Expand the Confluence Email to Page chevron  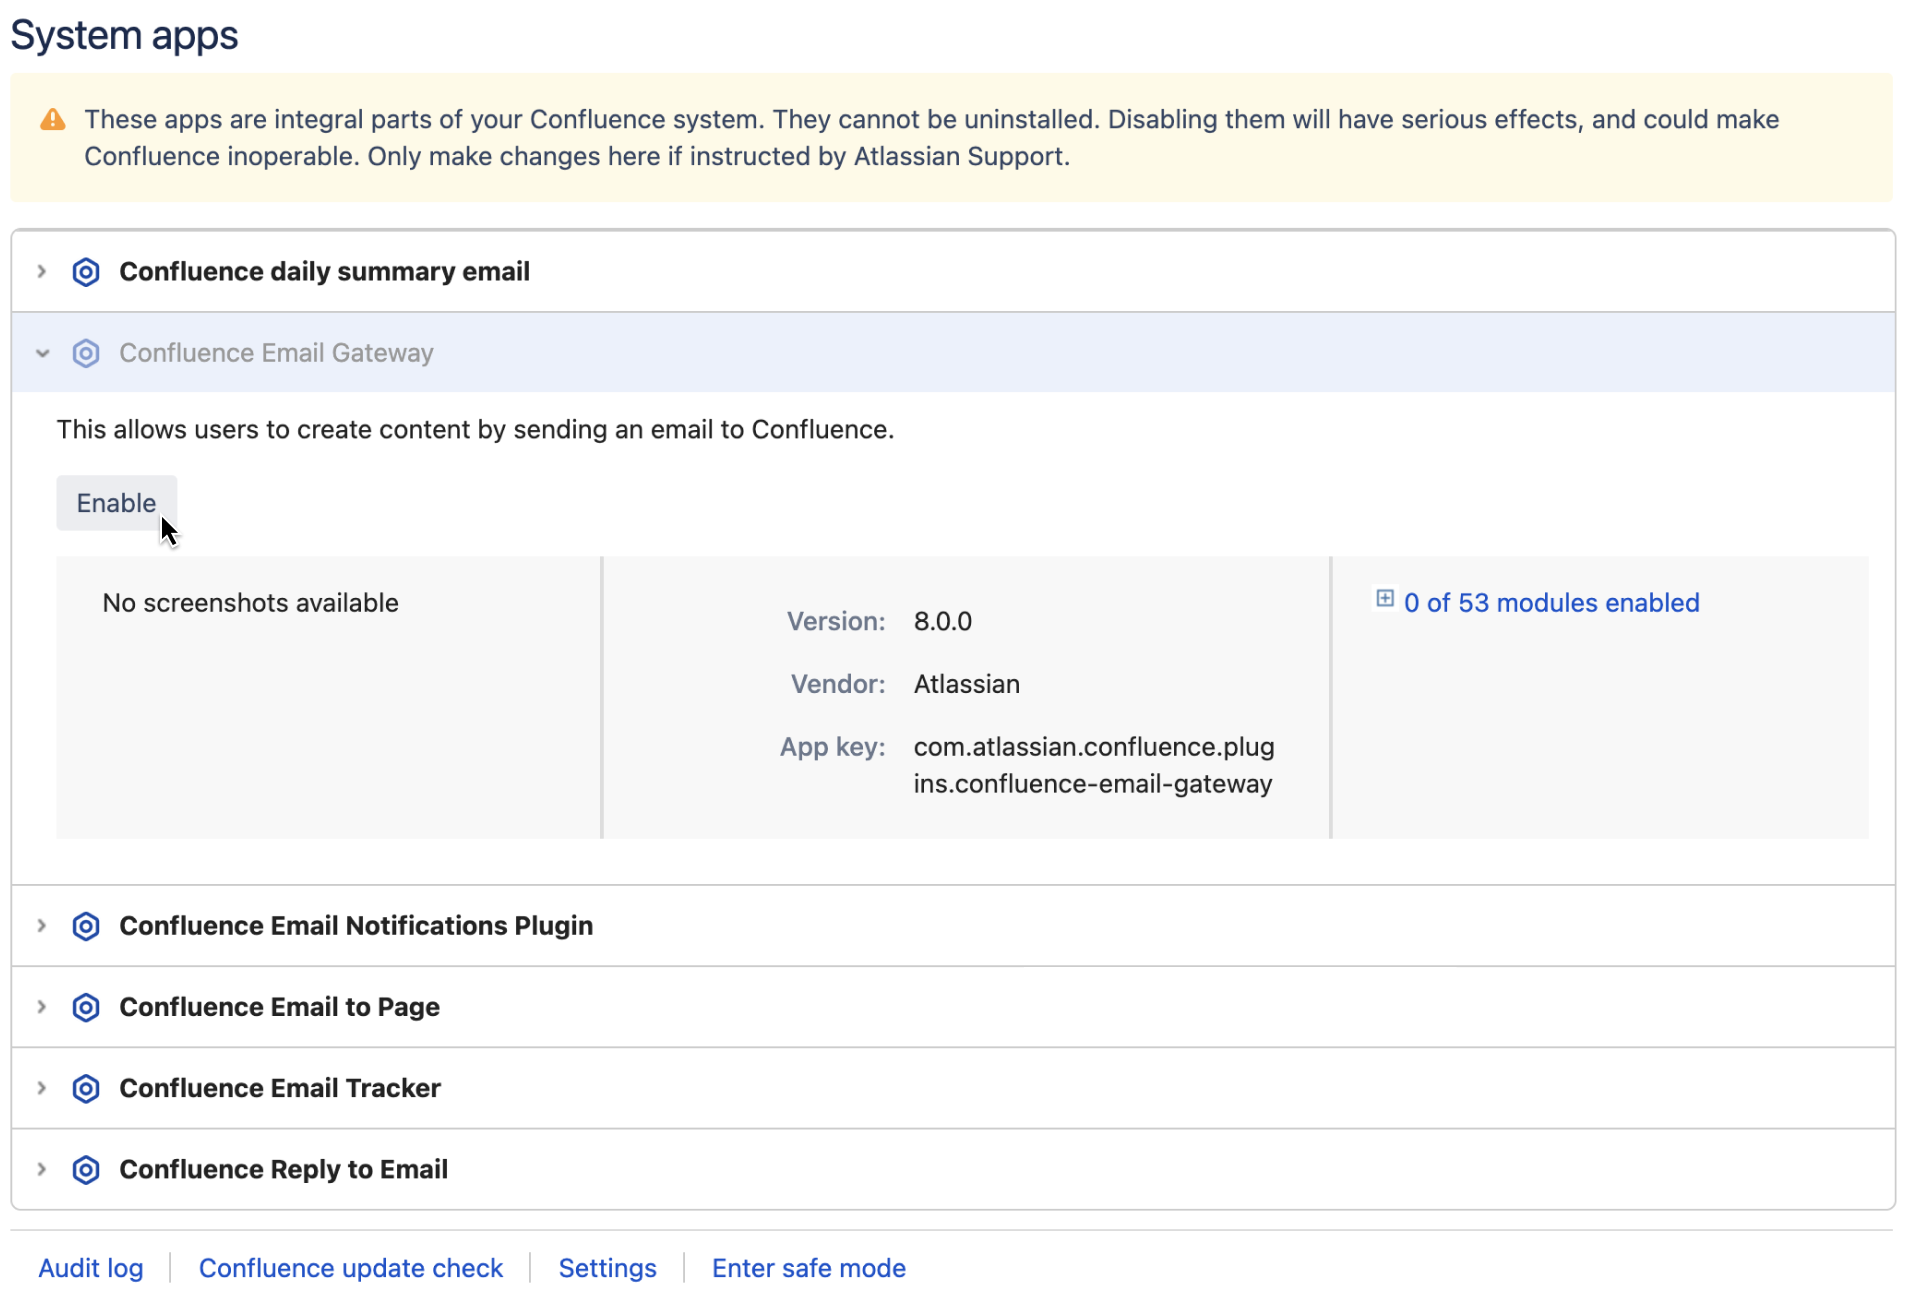[42, 1007]
